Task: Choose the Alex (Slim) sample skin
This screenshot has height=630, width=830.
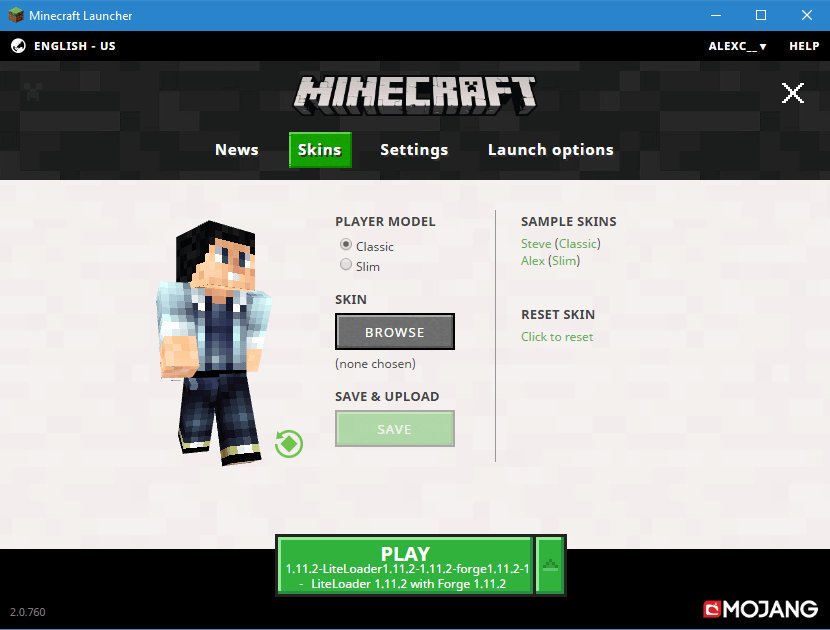Action: point(551,260)
